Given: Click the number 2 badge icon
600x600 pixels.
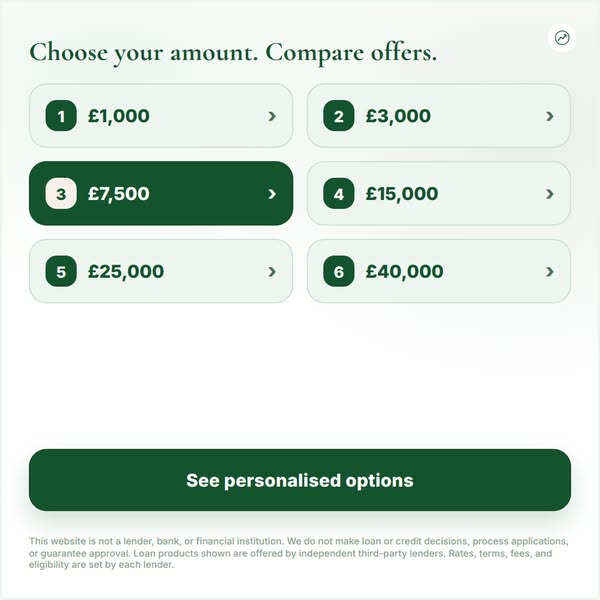Looking at the screenshot, I should point(339,116).
